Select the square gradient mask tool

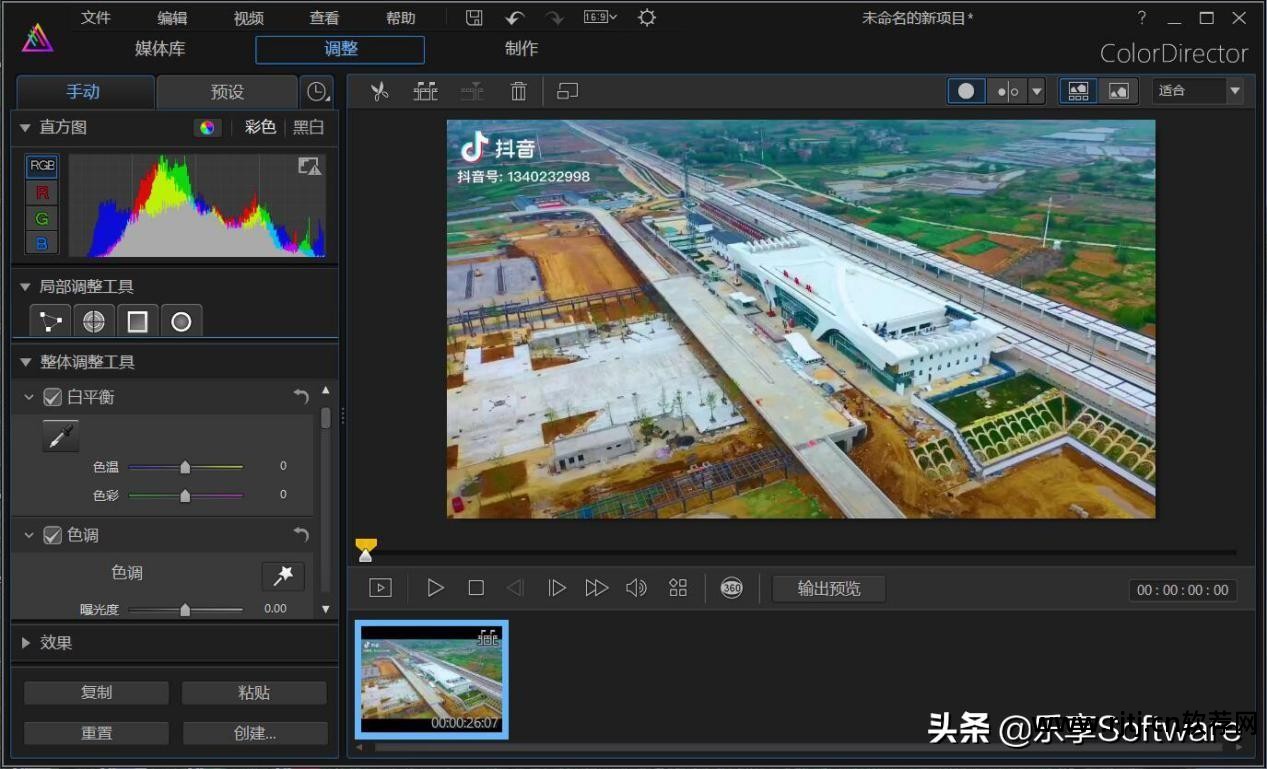point(138,321)
